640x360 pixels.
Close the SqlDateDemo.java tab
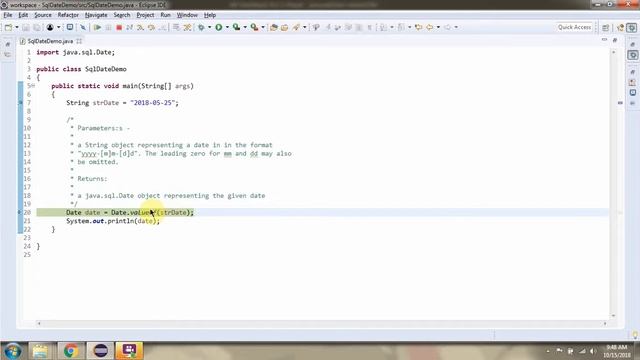click(79, 41)
